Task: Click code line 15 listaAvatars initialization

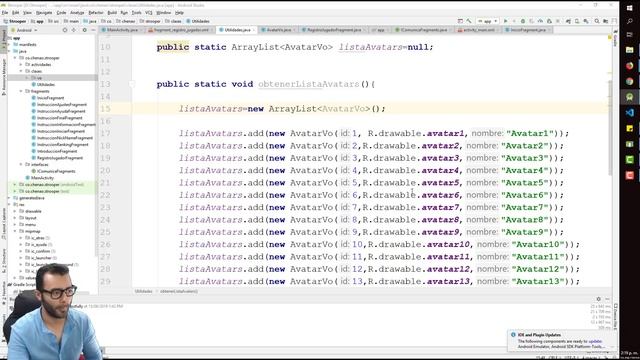Action: point(282,109)
